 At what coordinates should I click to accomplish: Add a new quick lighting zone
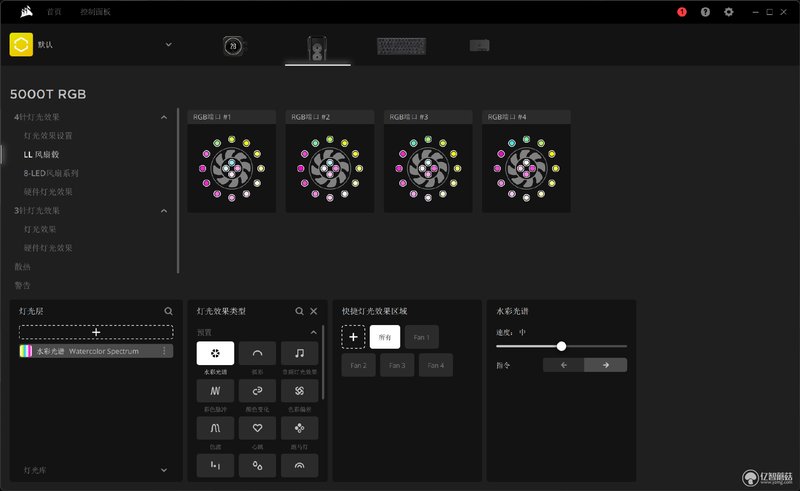pos(353,337)
